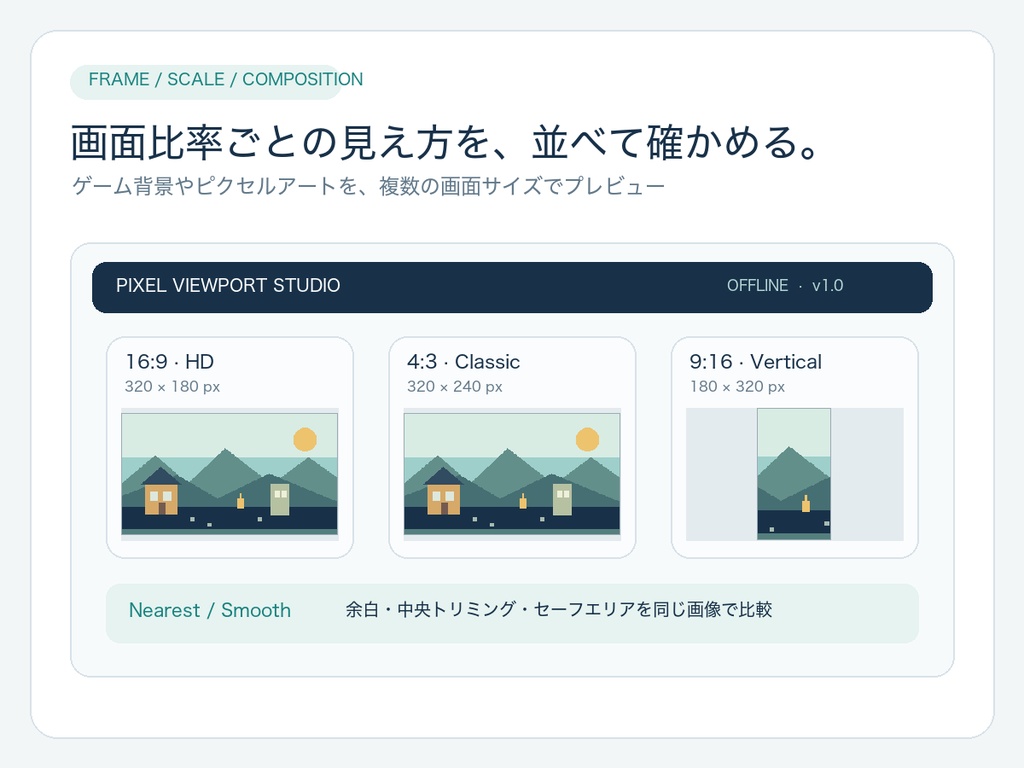This screenshot has width=1024, height=768.
Task: Click the "OFFLINE · v1.0" status text
Action: coord(785,285)
